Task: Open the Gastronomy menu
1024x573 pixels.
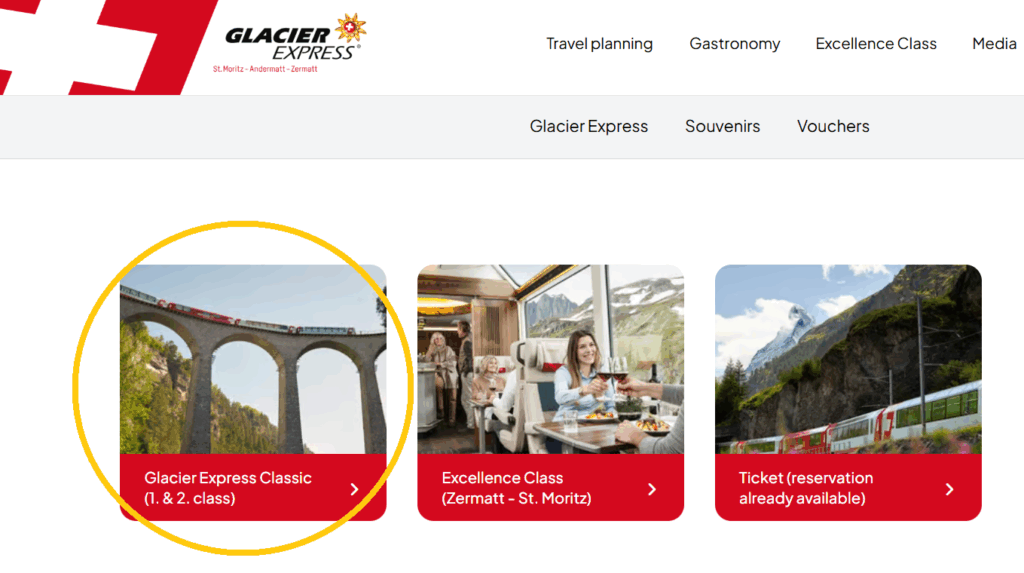Action: (735, 44)
